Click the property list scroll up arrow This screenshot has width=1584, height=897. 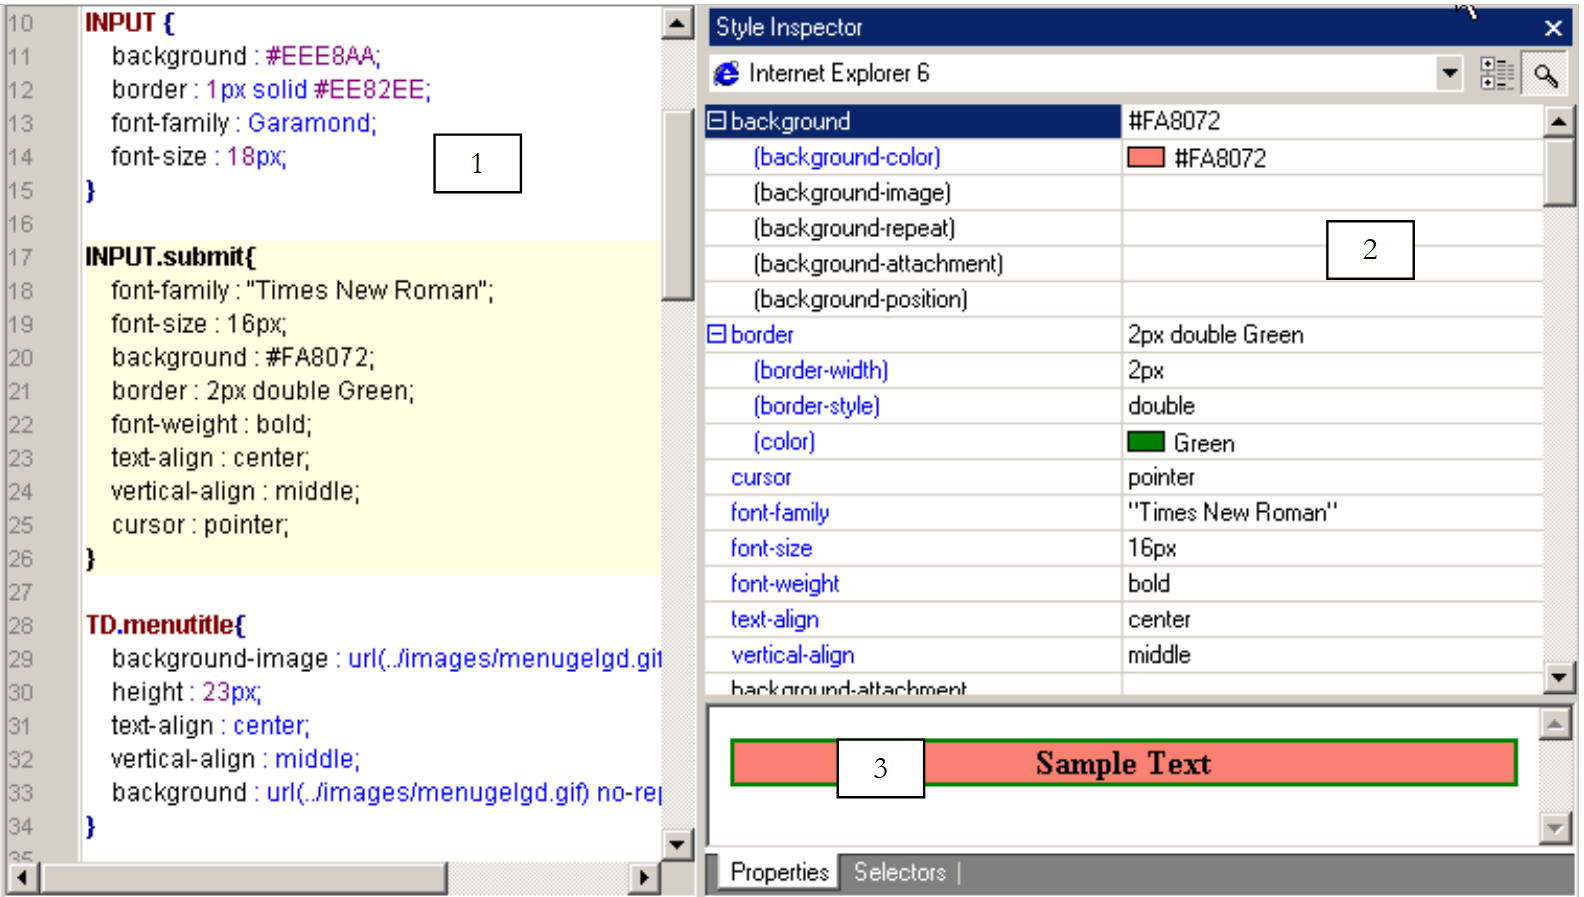pos(1559,122)
